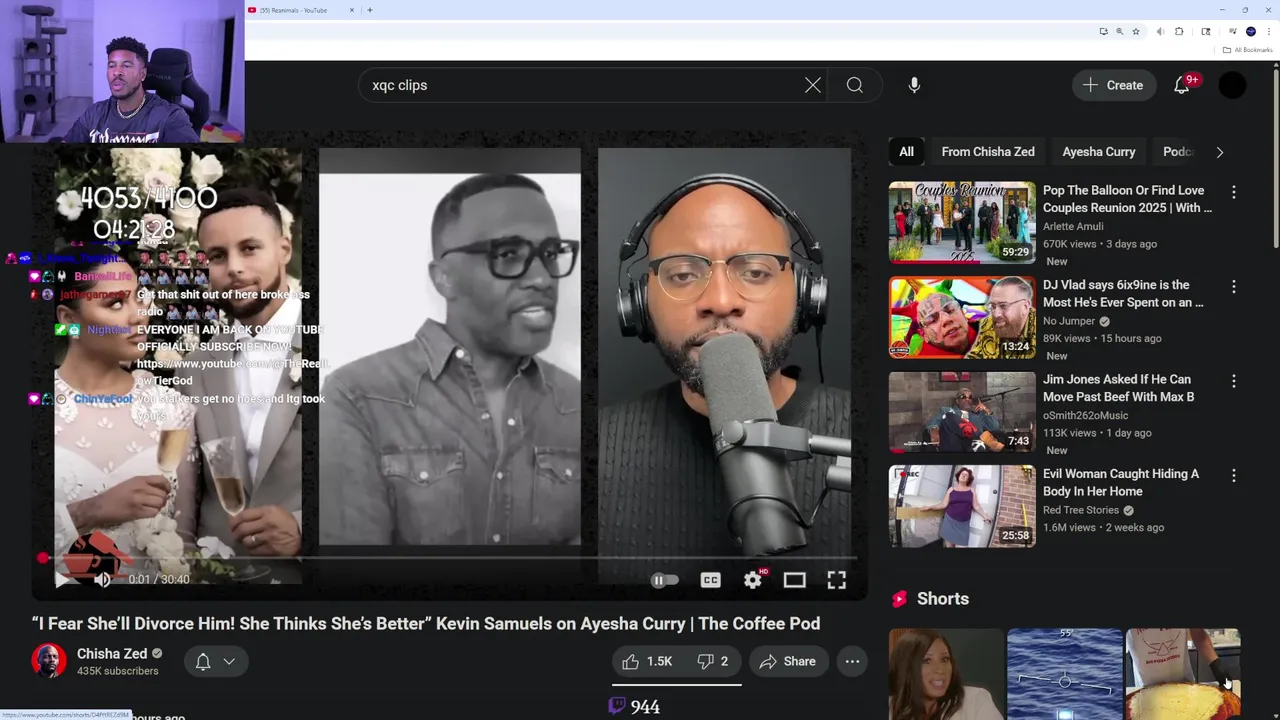
Task: Open Chrome extensions puzzle icon
Action: [x=1179, y=32]
